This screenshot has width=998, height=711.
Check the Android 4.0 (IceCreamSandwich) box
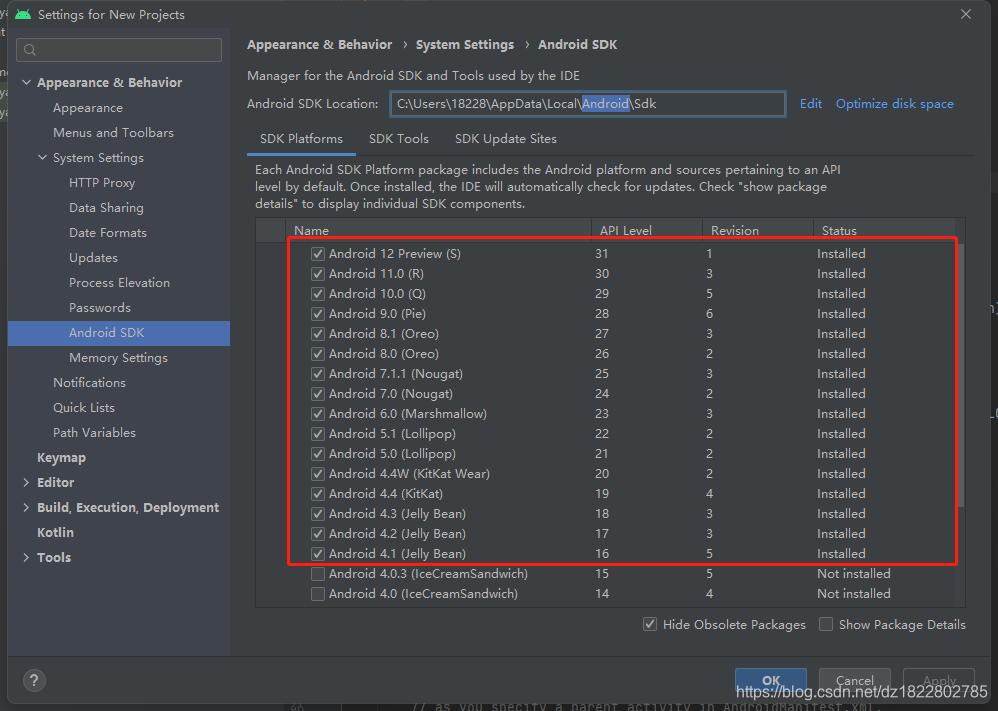coord(318,594)
